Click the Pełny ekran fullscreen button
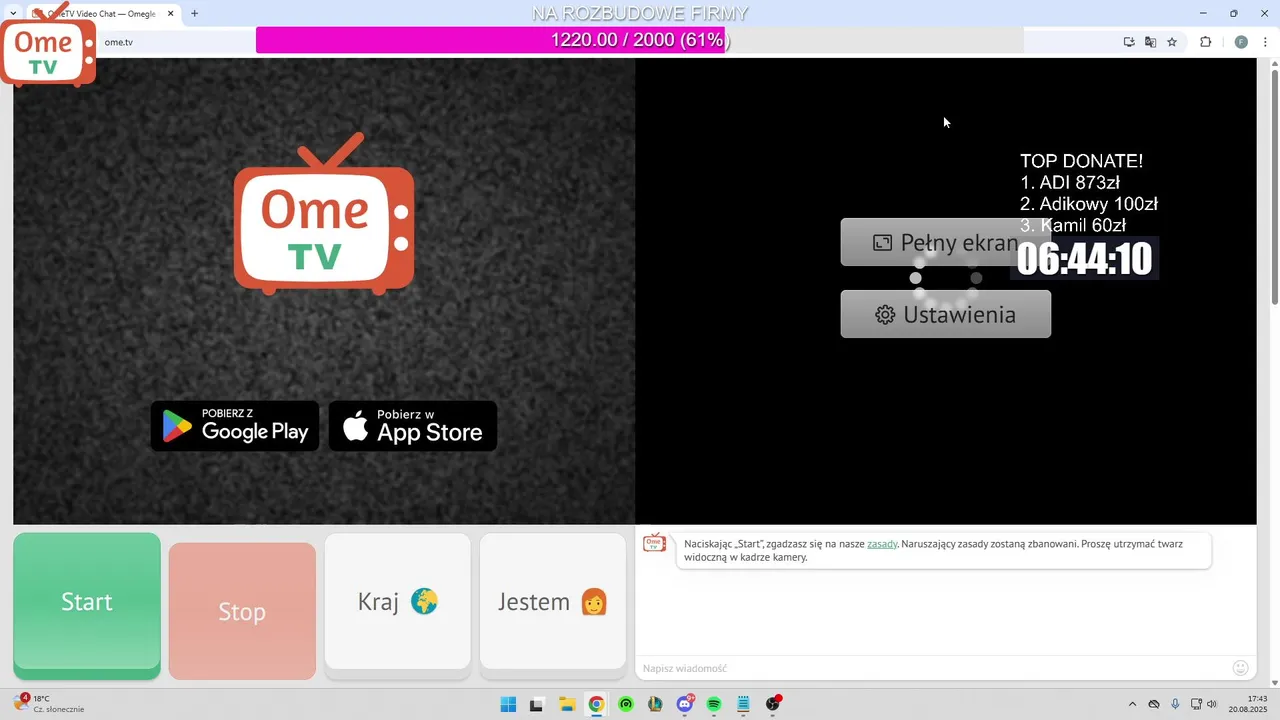1280x720 pixels. coord(945,242)
